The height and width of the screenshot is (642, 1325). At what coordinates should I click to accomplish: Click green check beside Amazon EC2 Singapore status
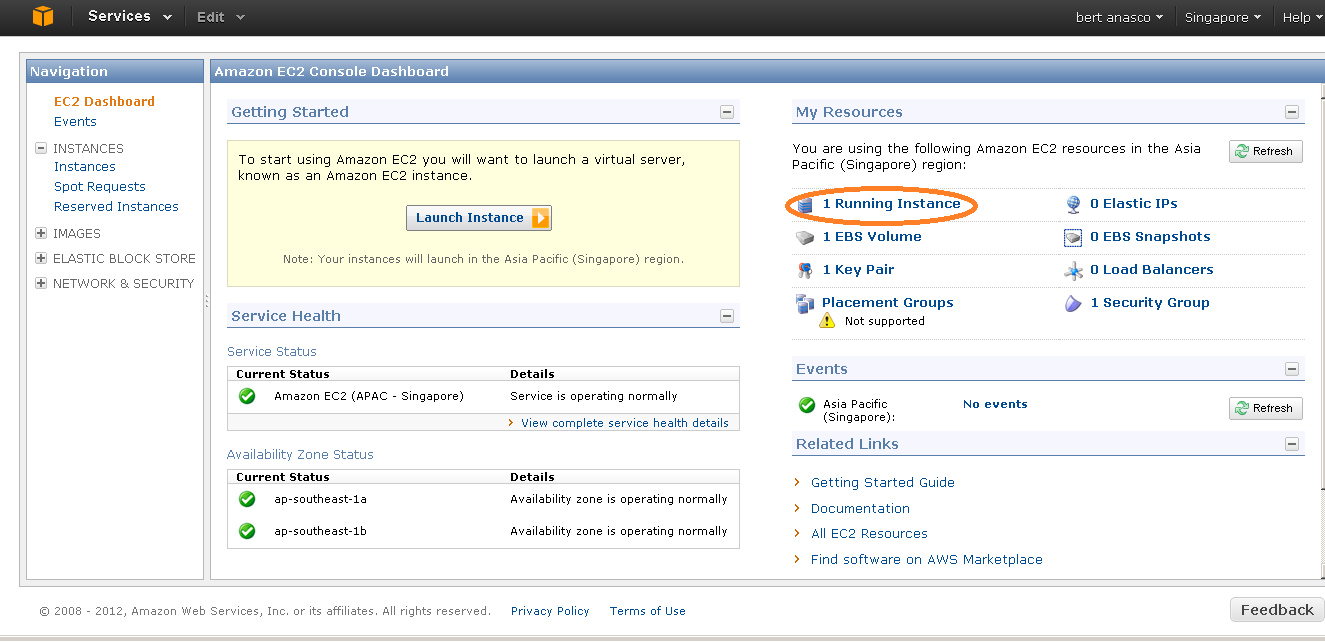tap(247, 396)
